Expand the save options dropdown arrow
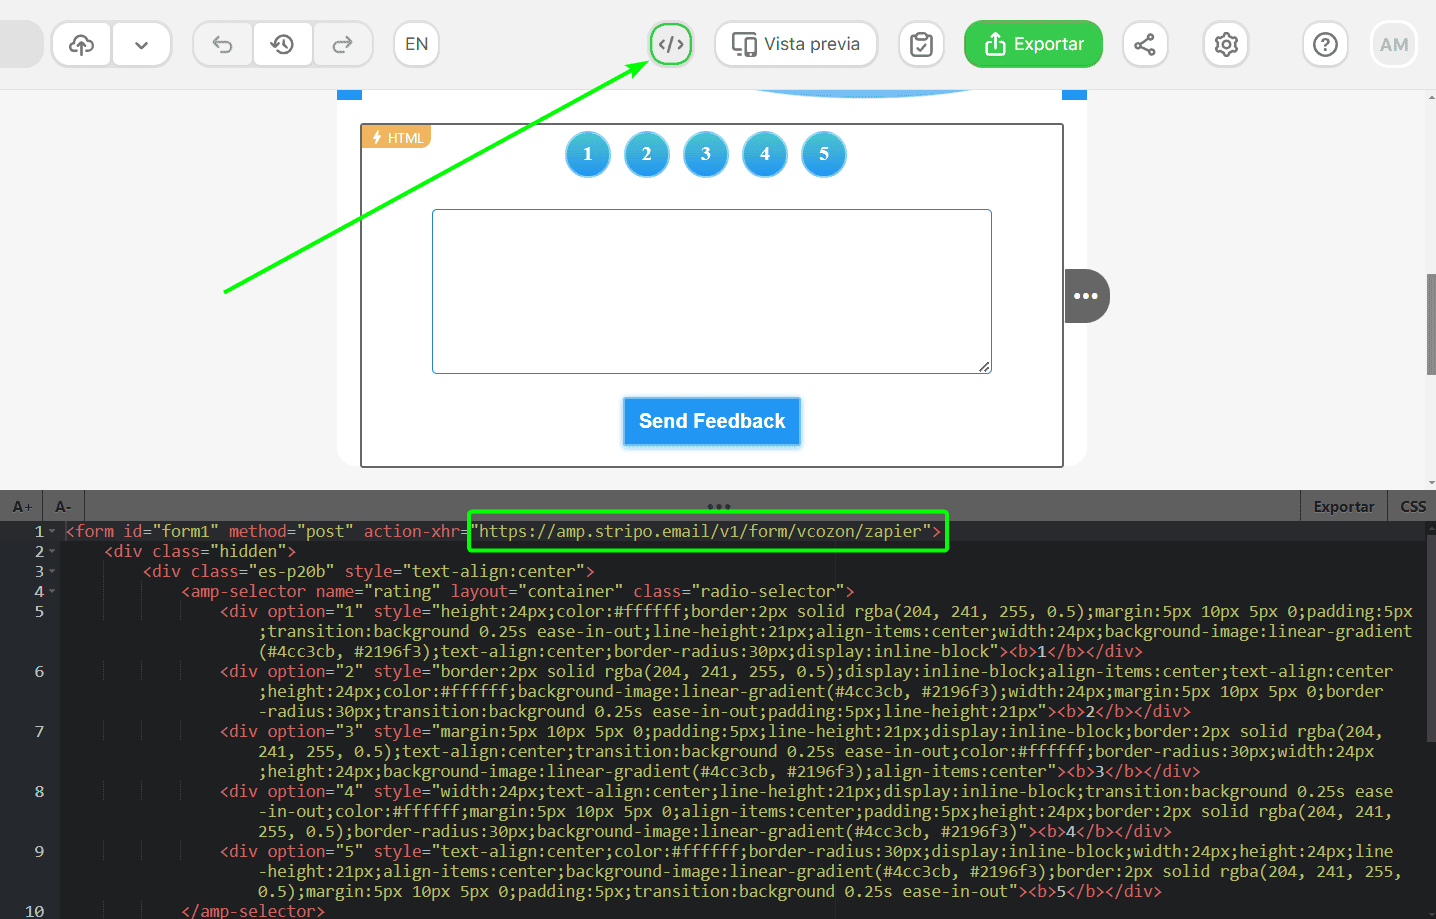Screen dimensions: 1436x919 pyautogui.click(x=141, y=44)
